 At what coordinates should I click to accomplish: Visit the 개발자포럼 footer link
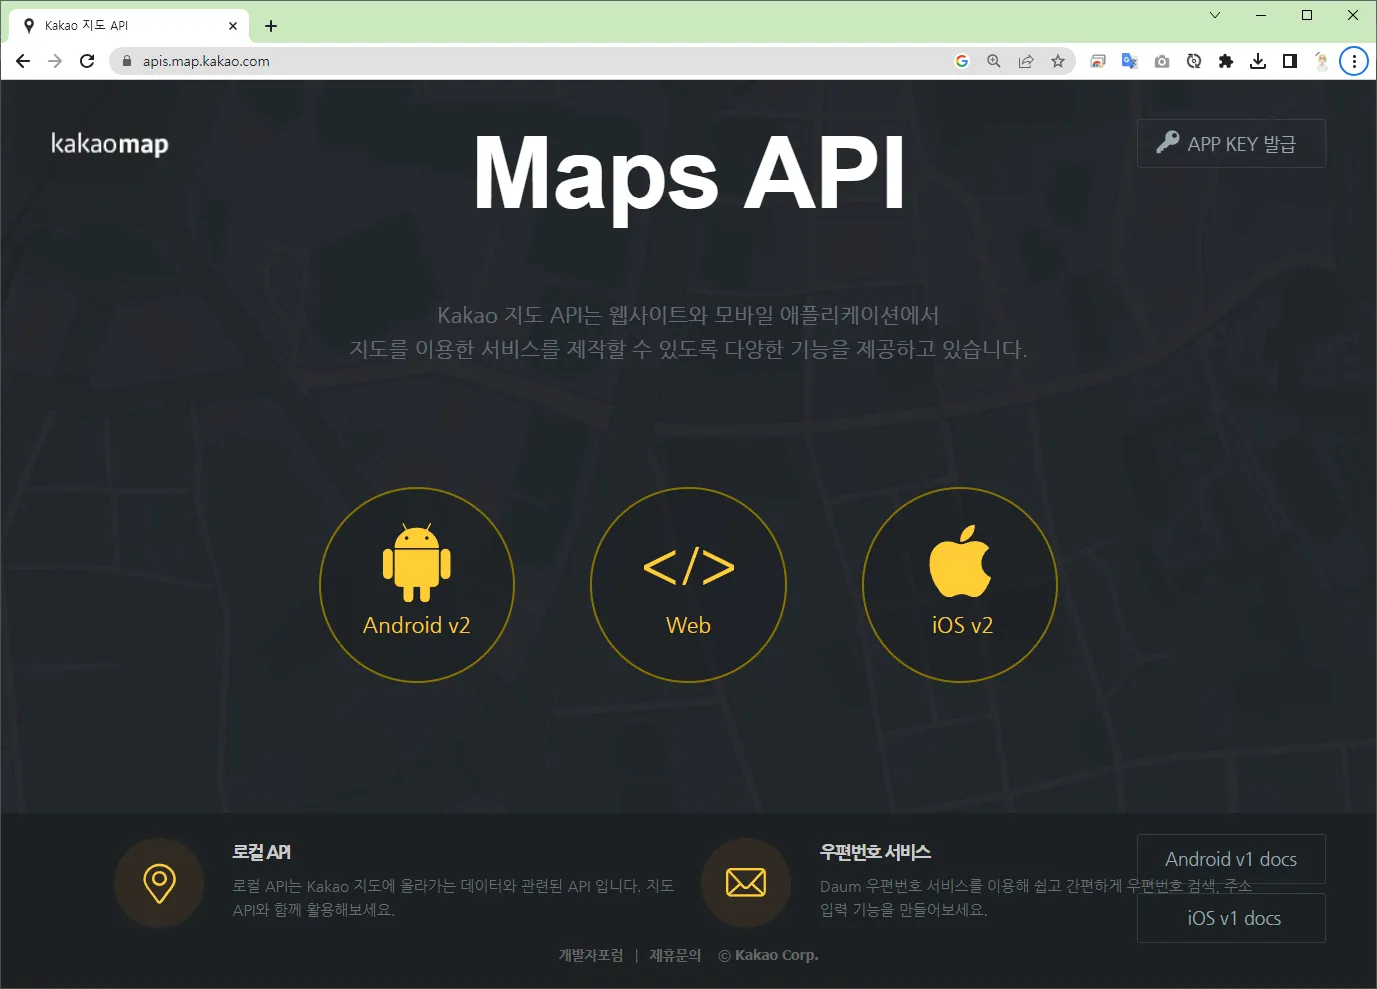pos(591,955)
